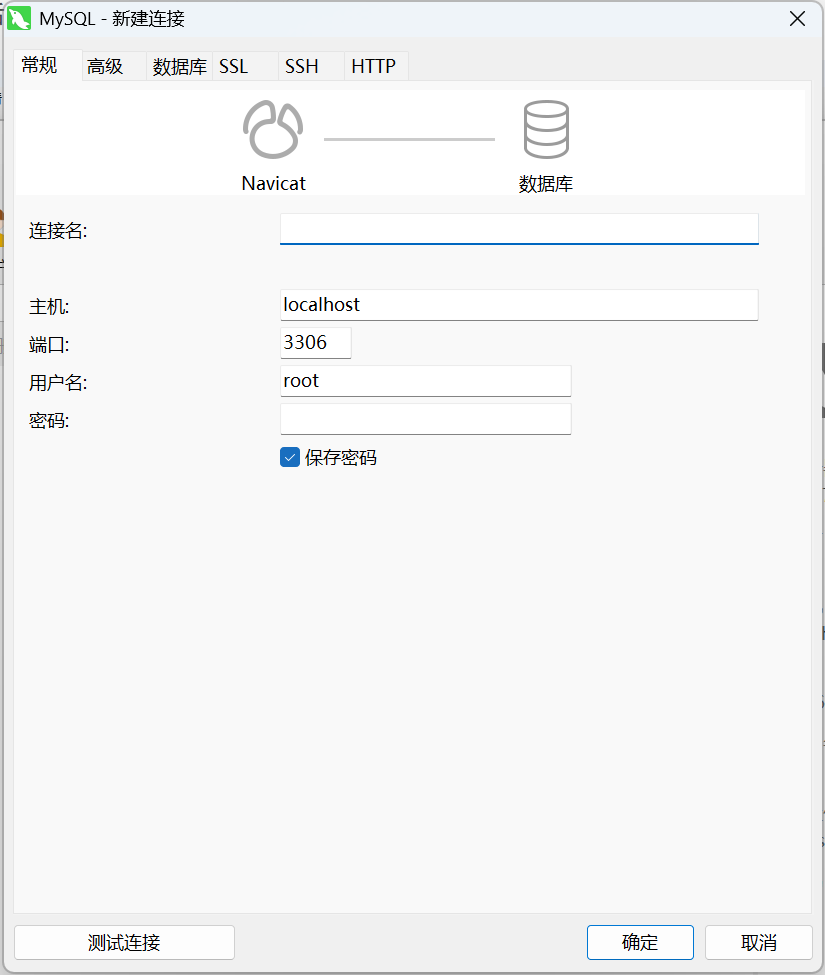Confirm with the 确定 button
Image resolution: width=825 pixels, height=975 pixels.
640,942
